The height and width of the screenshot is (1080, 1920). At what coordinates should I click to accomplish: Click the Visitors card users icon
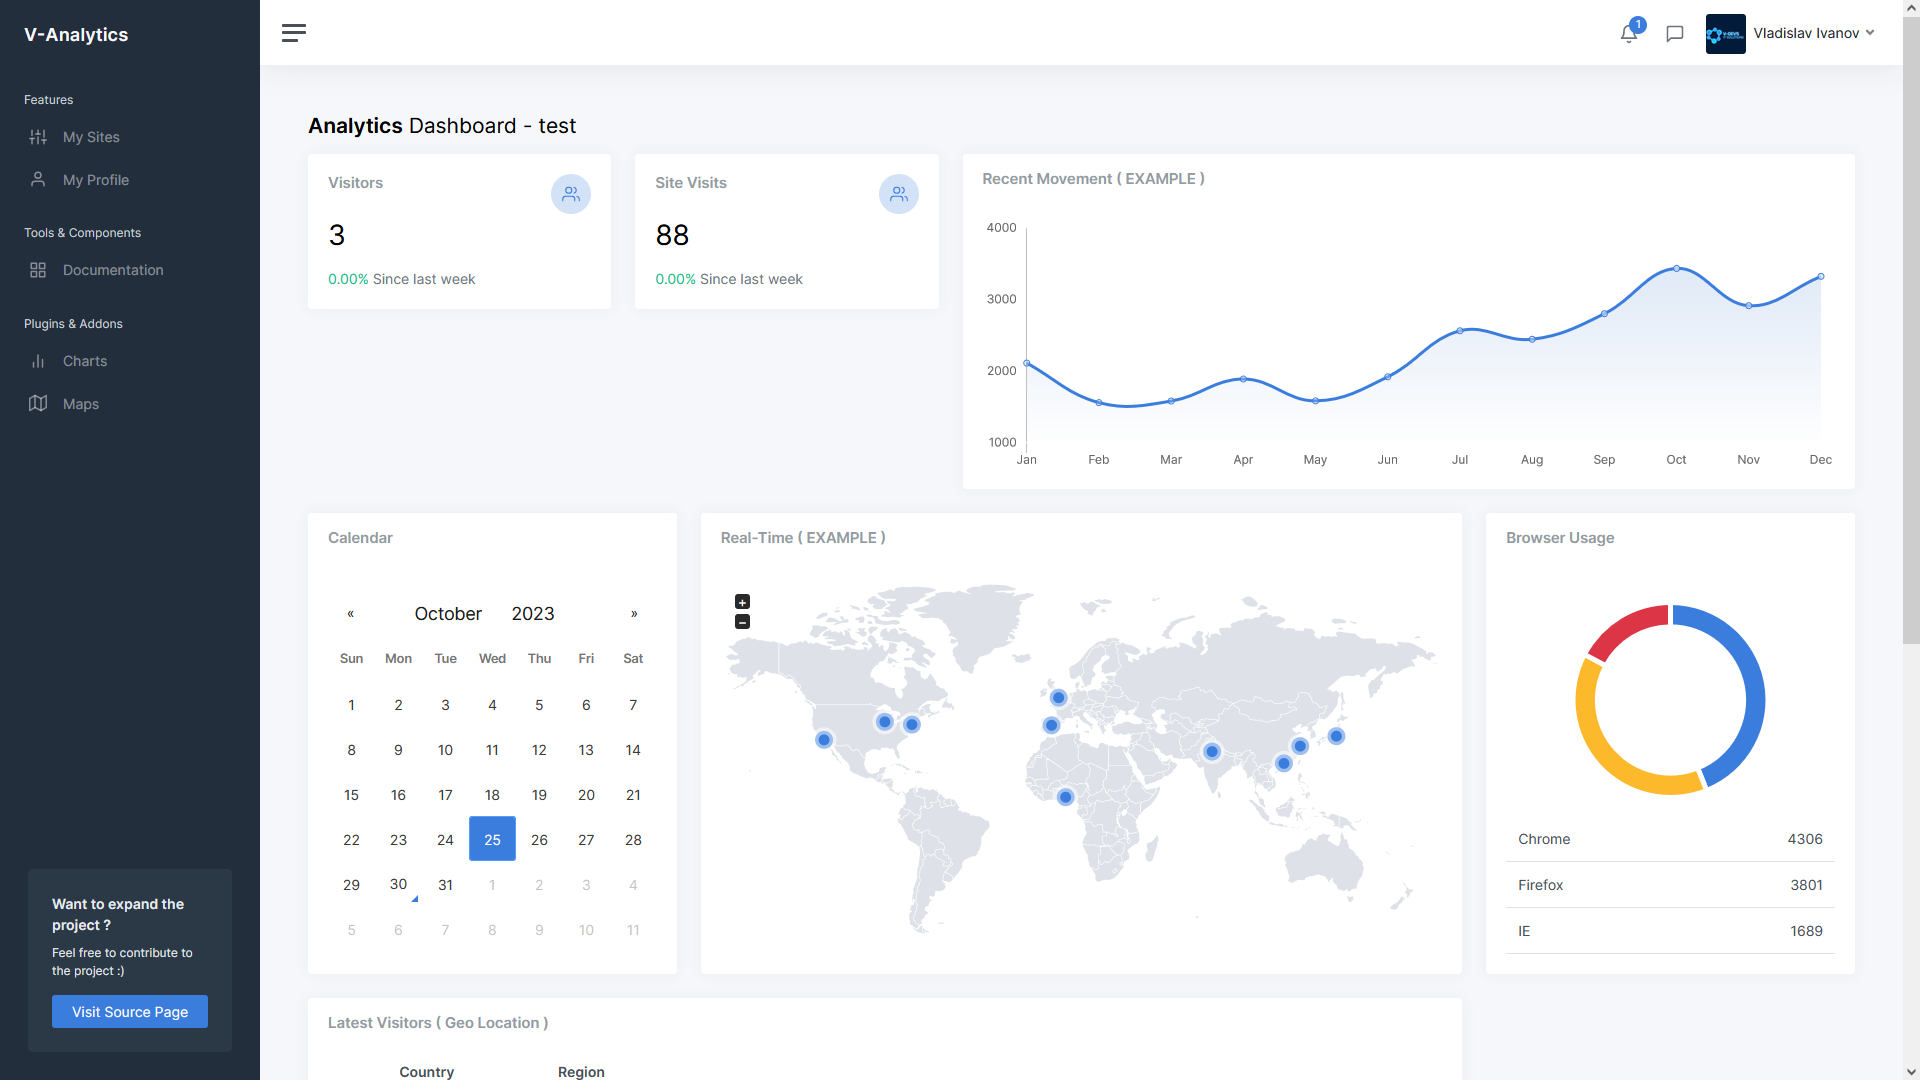click(x=571, y=194)
